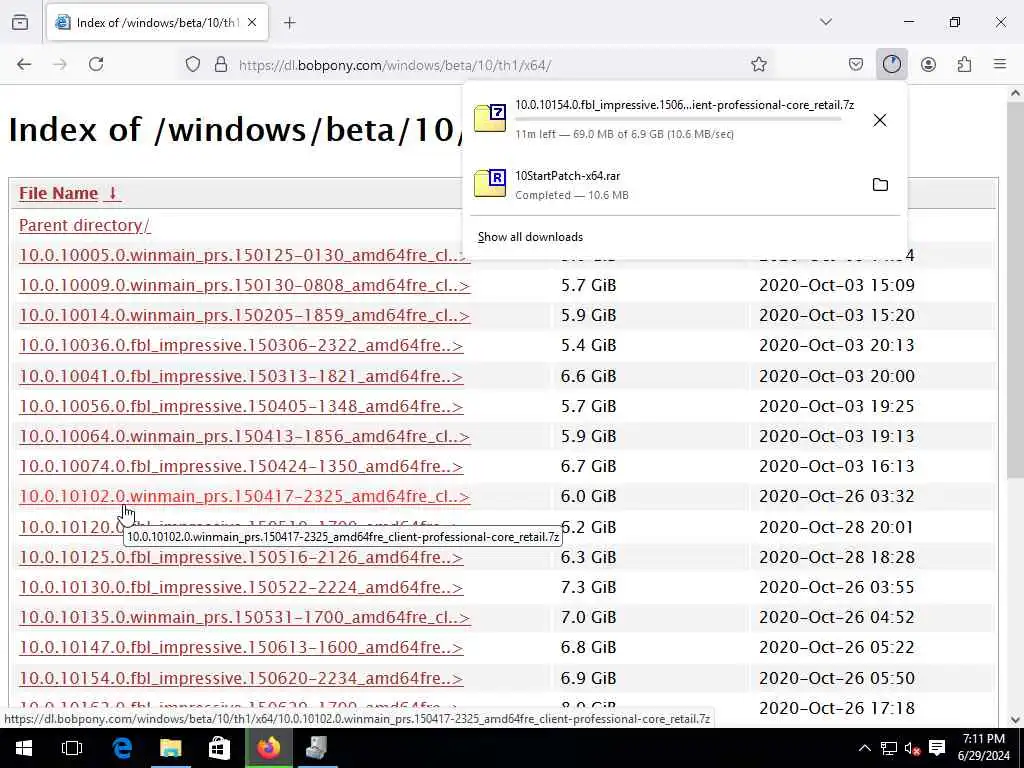Viewport: 1024px width, 768px height.
Task: Open 10.0.10056.0.fbl_impressive.150405-1348 link
Action: [241, 406]
